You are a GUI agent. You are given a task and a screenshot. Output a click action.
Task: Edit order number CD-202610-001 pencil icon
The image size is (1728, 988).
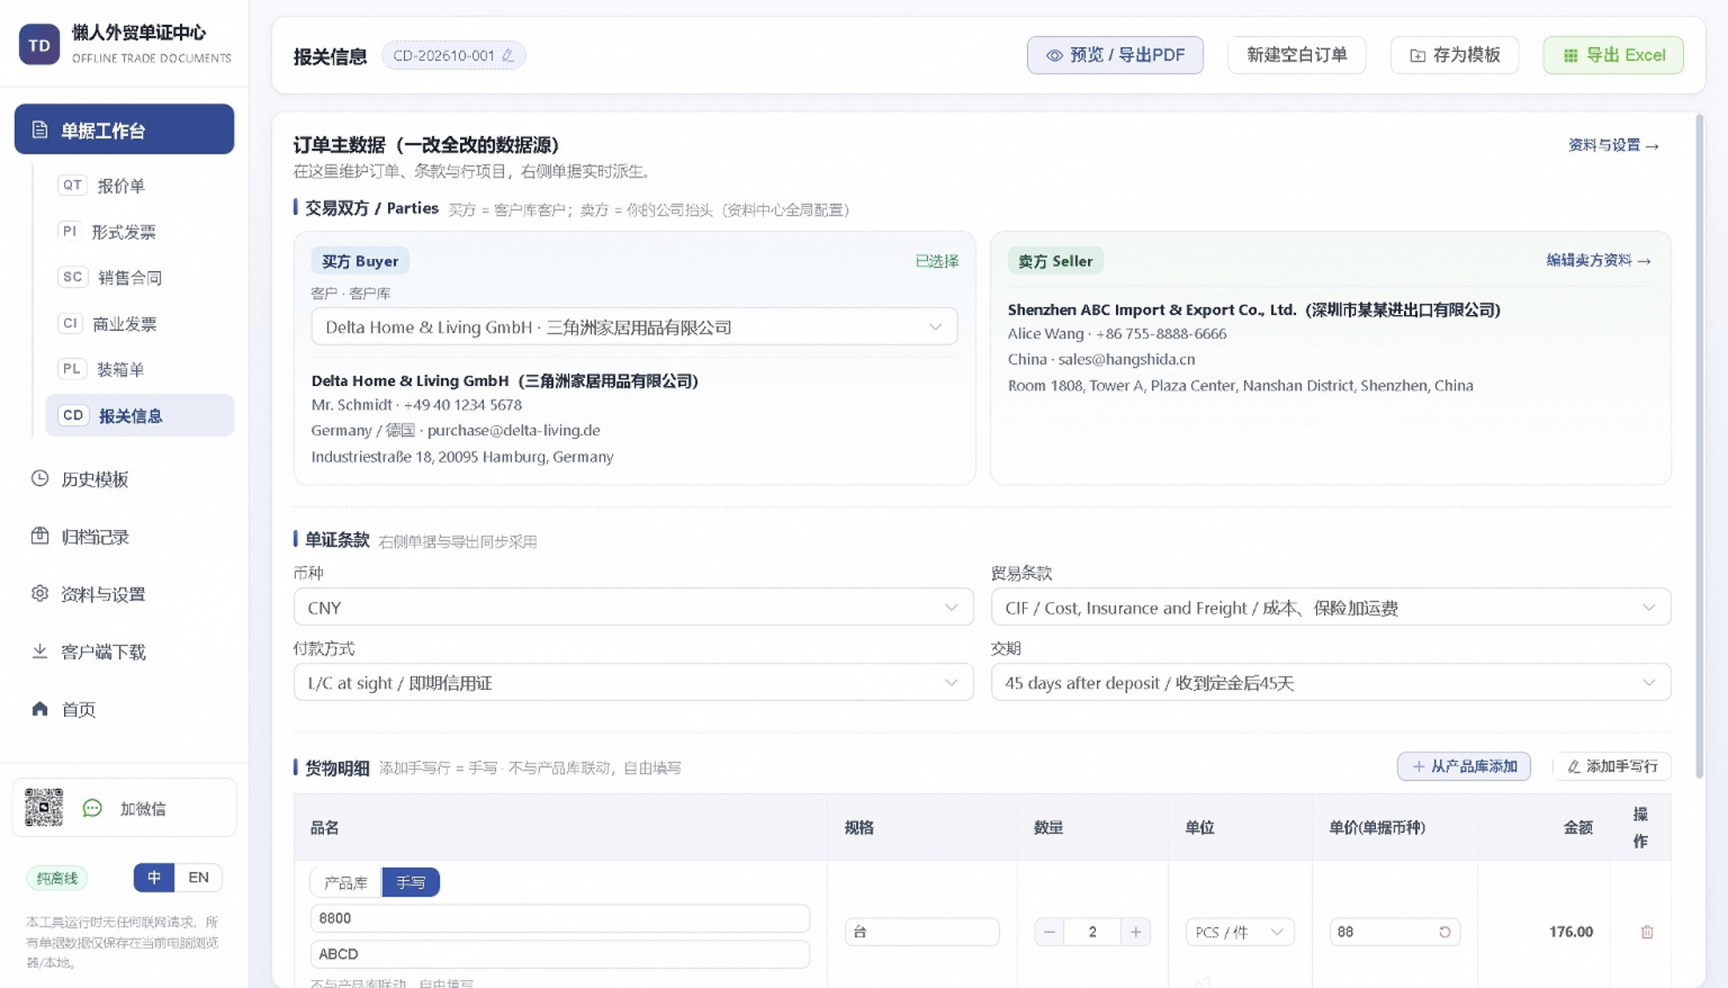(x=508, y=56)
